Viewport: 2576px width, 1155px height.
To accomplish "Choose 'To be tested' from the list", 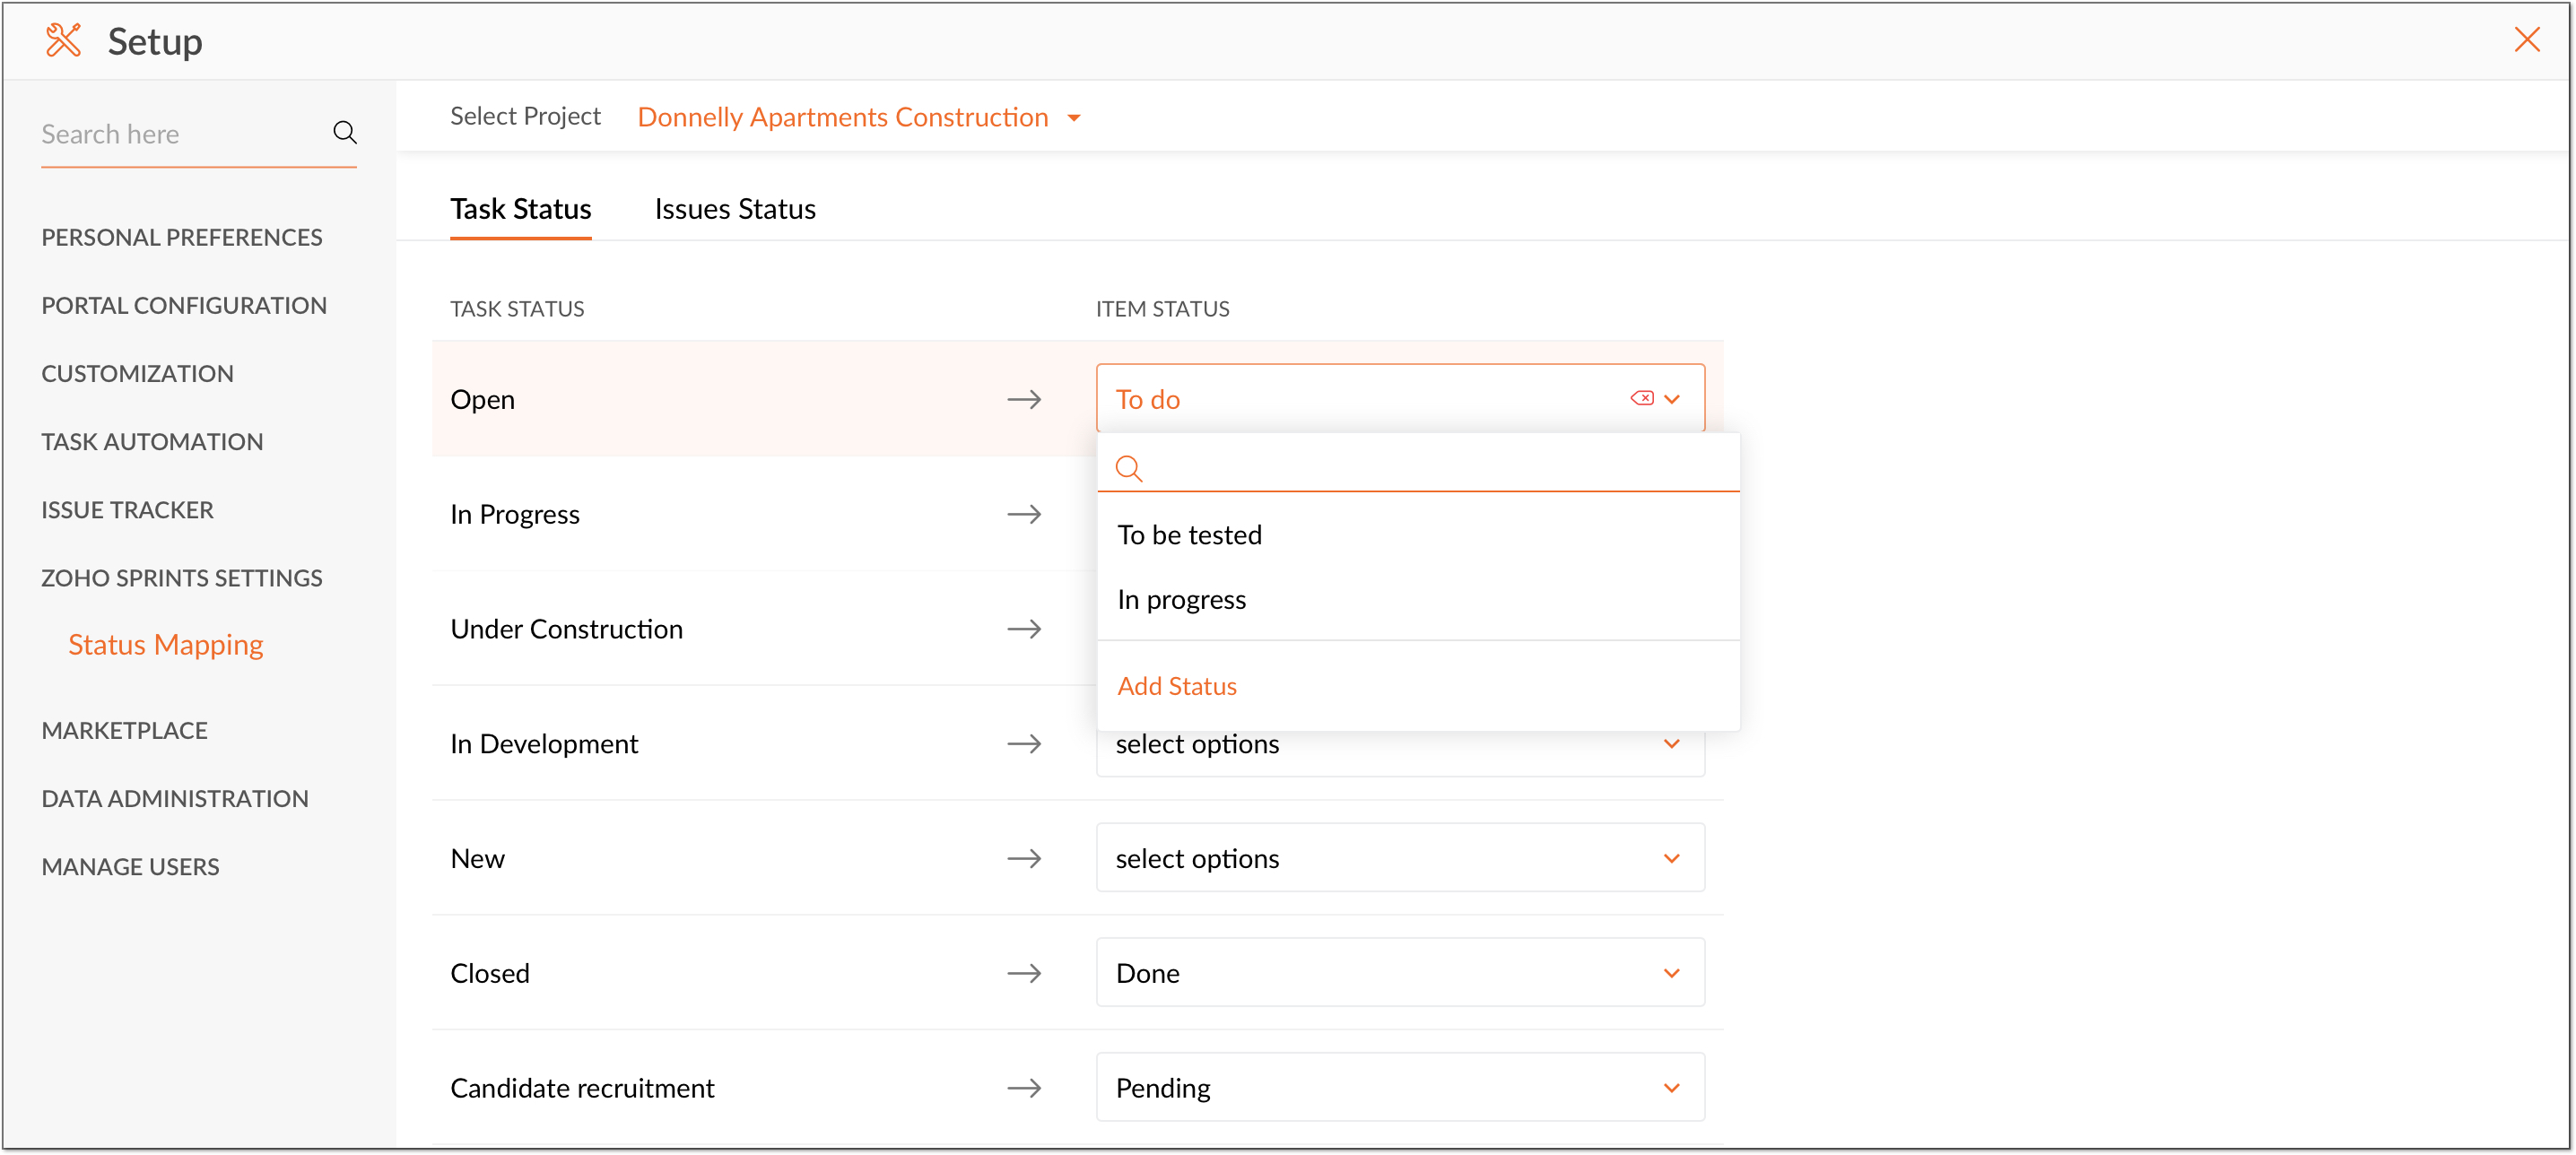I will tap(1189, 535).
